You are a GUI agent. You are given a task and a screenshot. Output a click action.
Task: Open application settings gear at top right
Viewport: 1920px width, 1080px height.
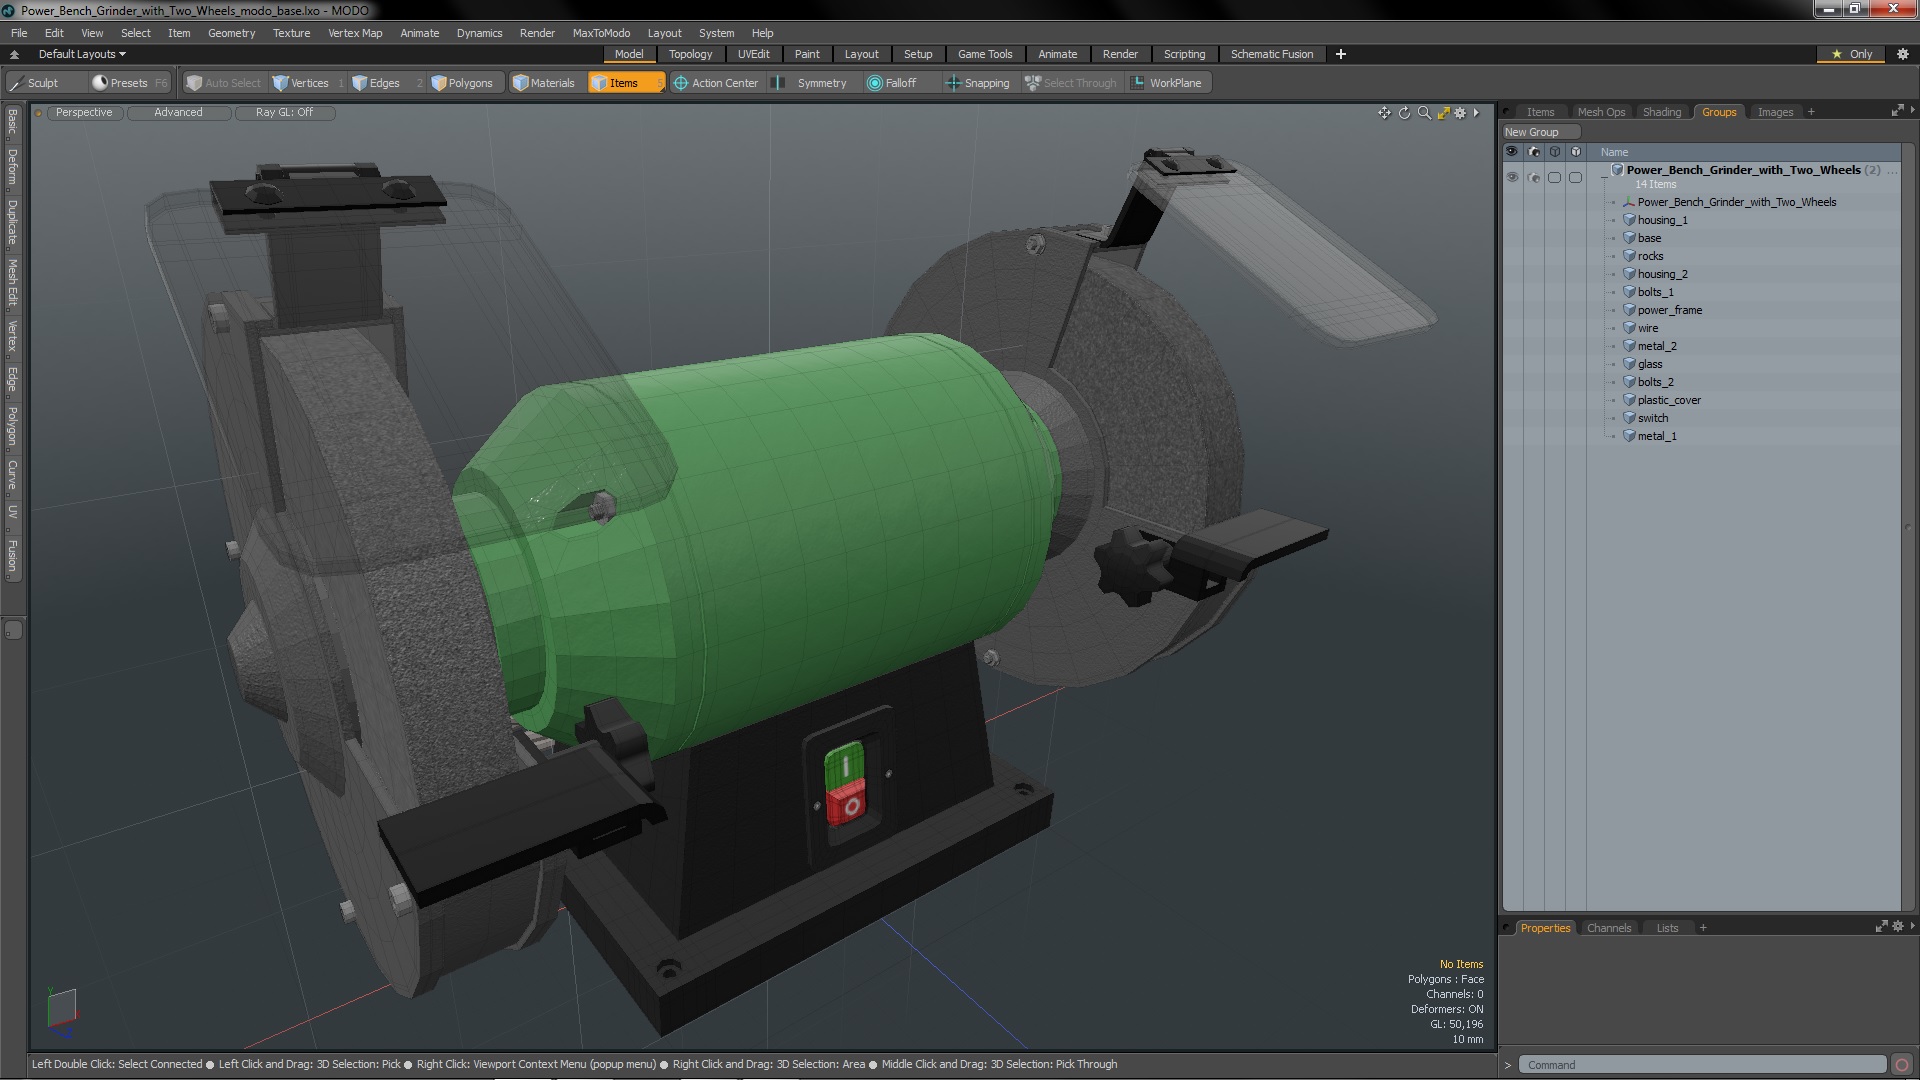click(1903, 54)
